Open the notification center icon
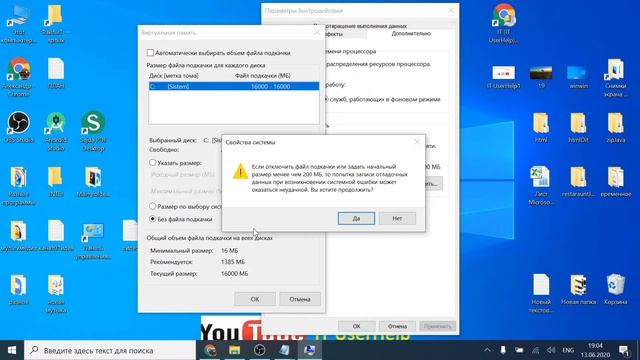The height and width of the screenshot is (360, 640). pos(624,350)
